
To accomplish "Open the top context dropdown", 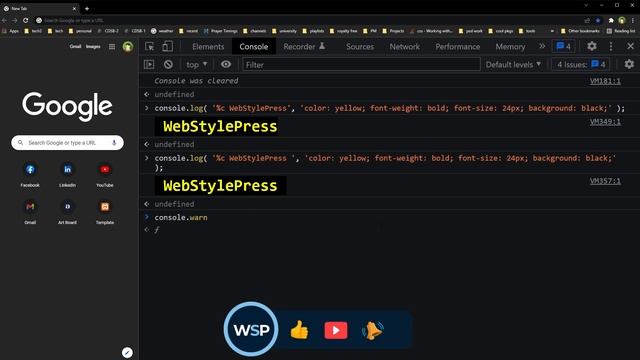I will (197, 64).
